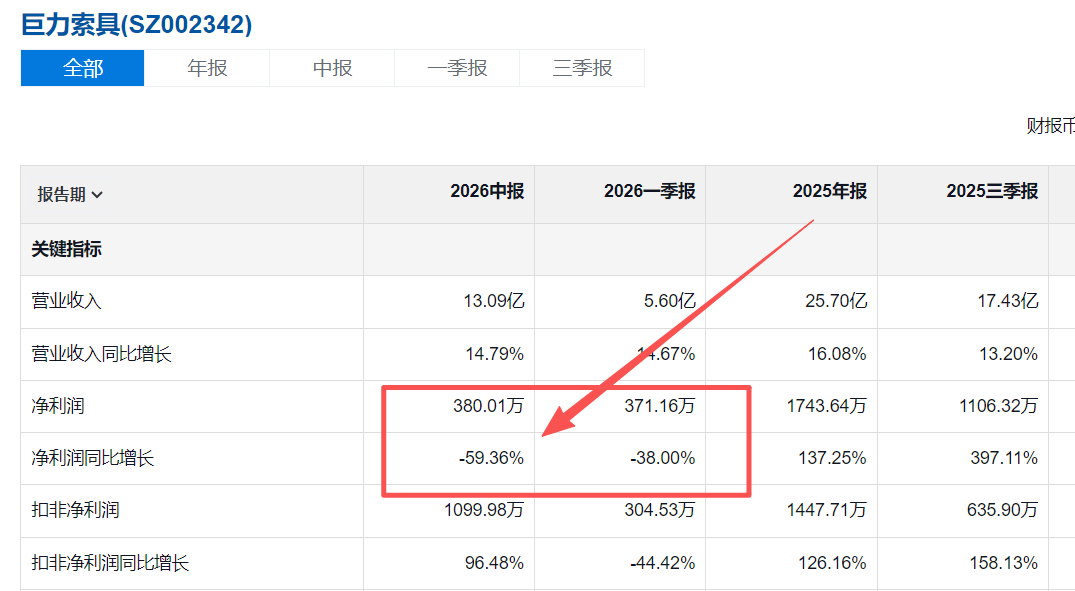Click the 巨力索具(SZ002342) title
Screen dimensions: 1075x591
coord(136,25)
